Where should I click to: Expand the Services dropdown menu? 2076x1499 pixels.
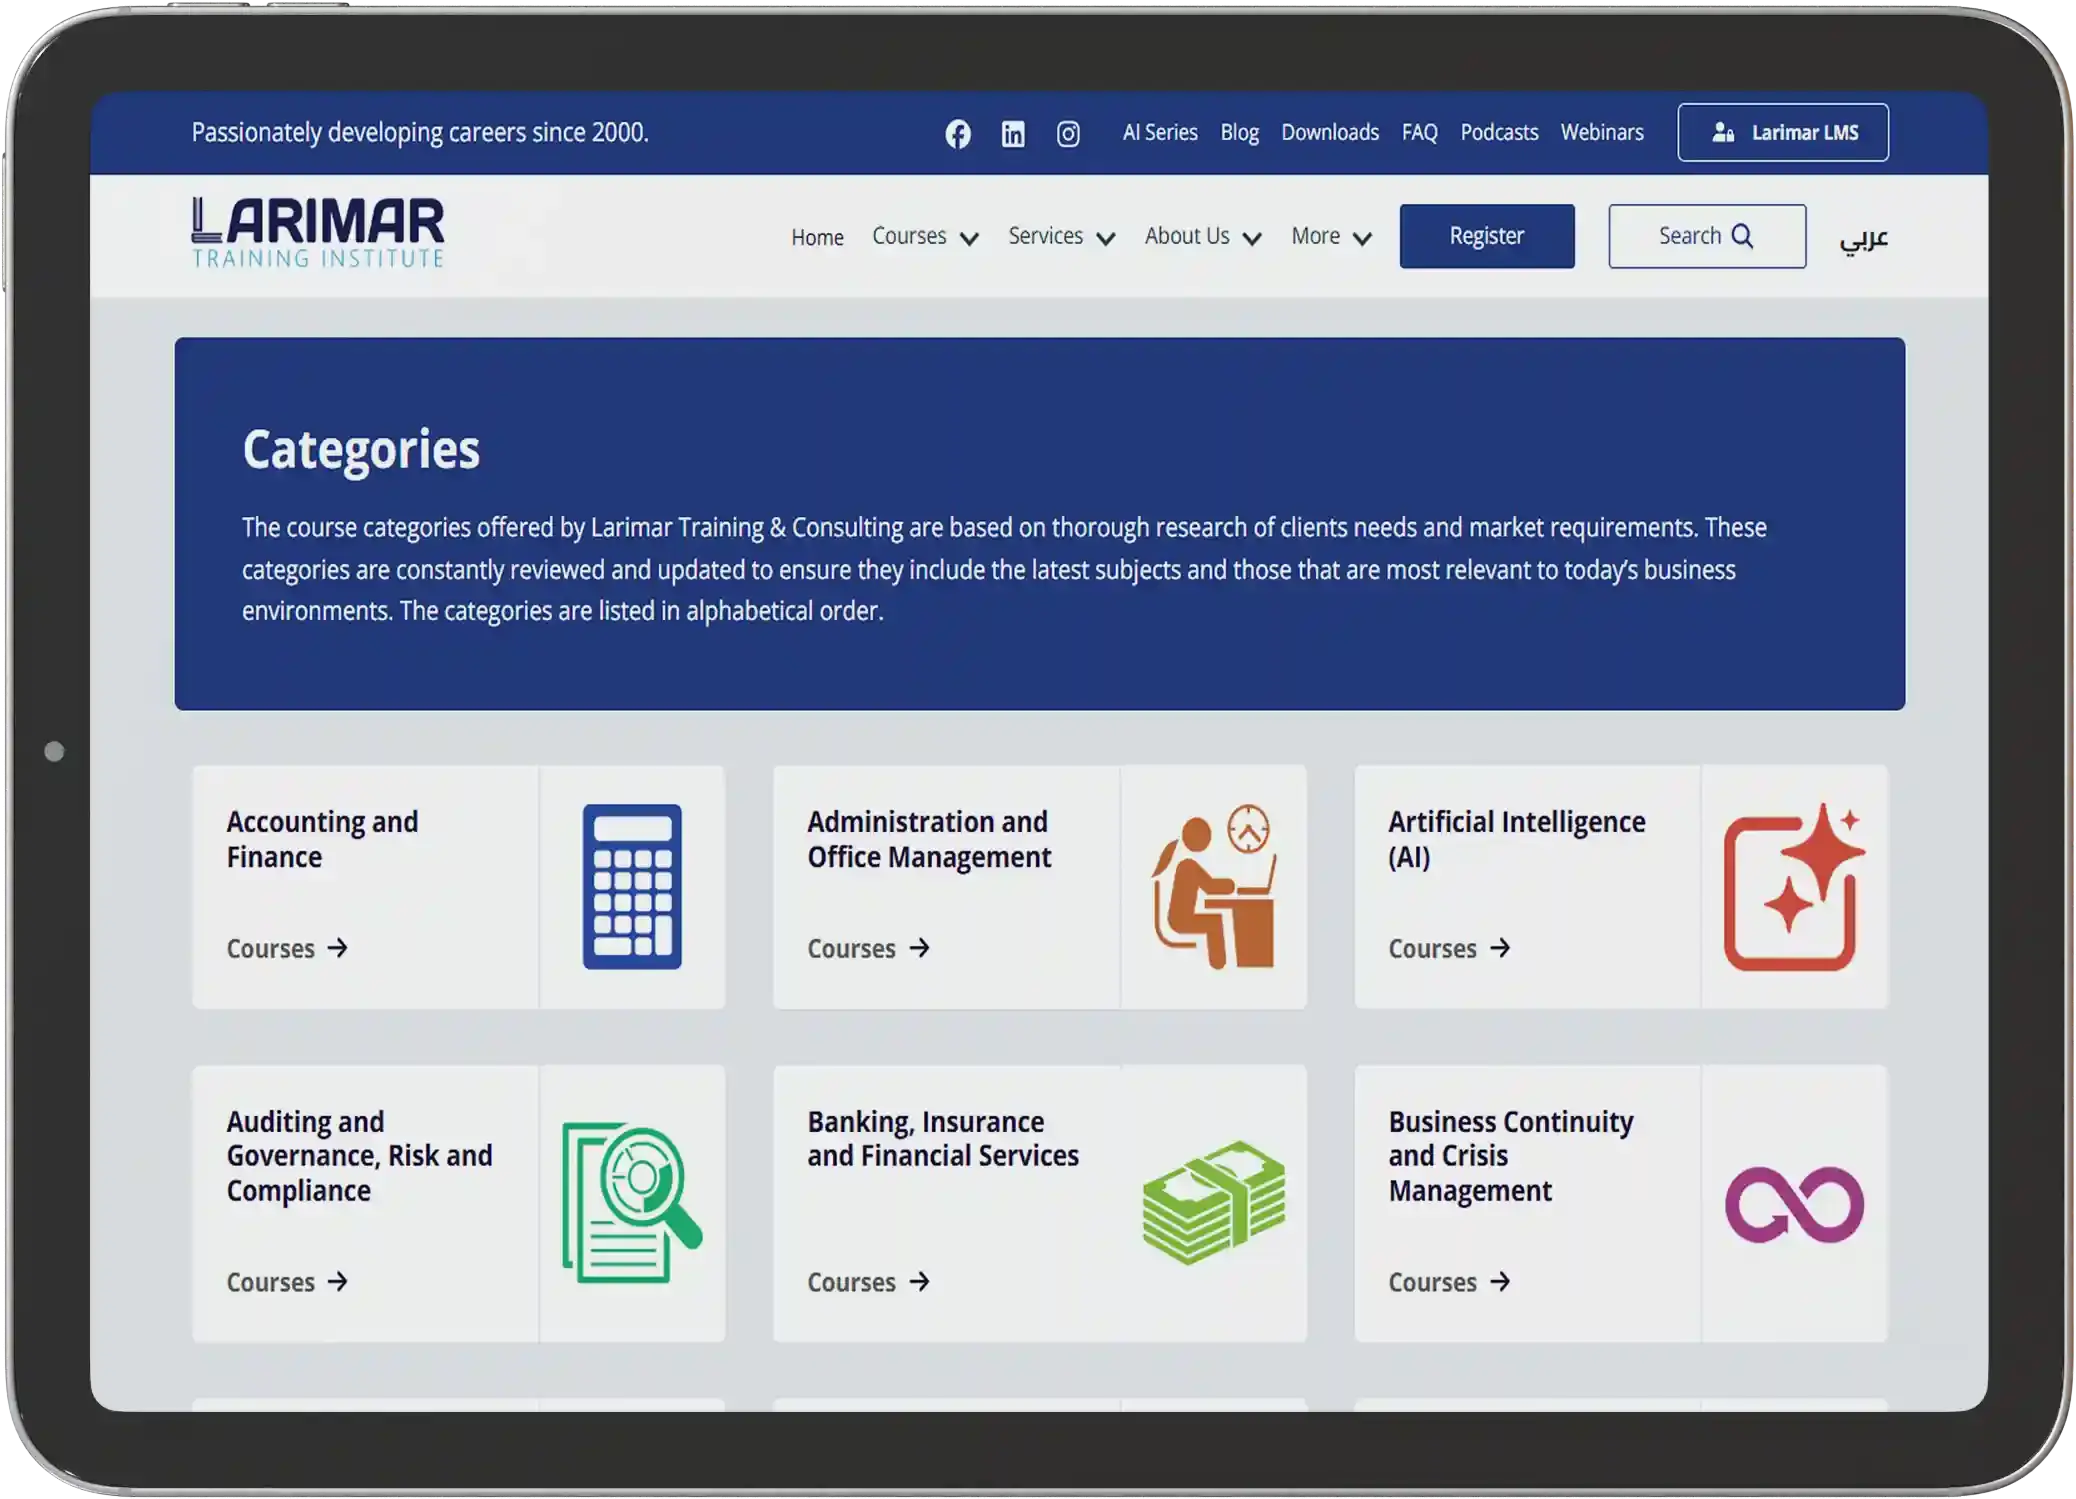1061,236
